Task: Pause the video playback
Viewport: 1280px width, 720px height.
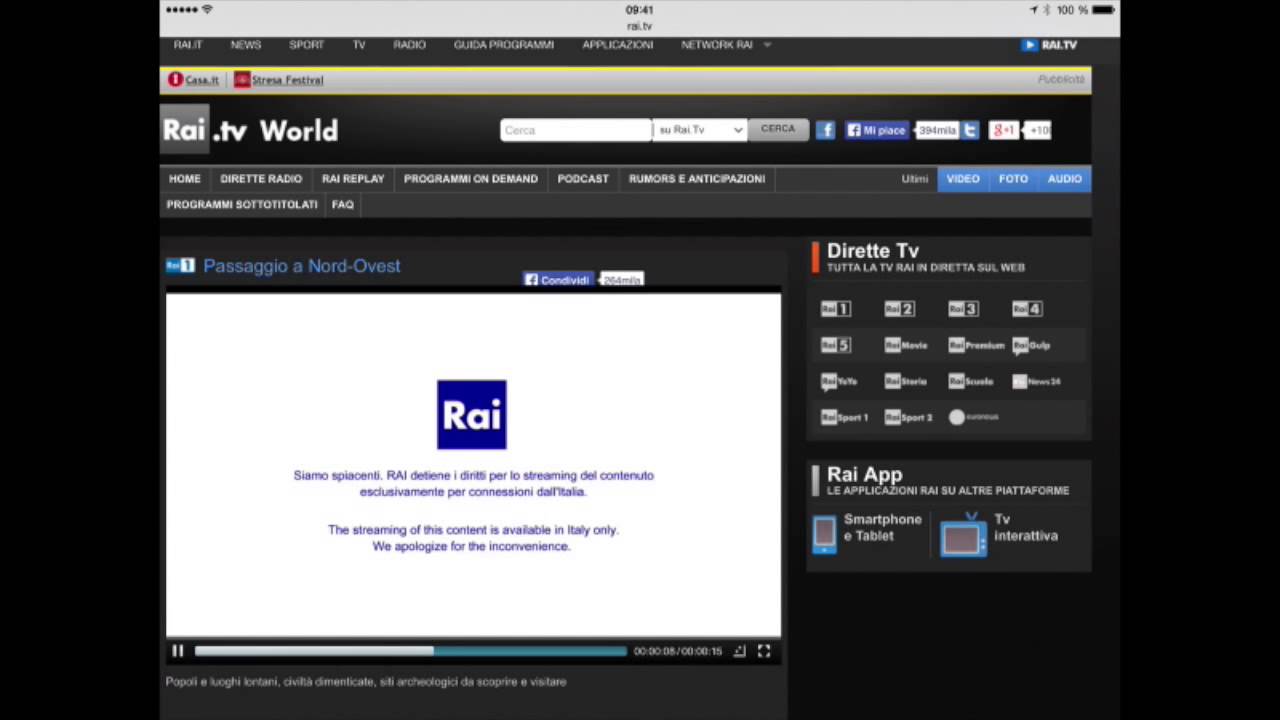Action: pyautogui.click(x=177, y=651)
